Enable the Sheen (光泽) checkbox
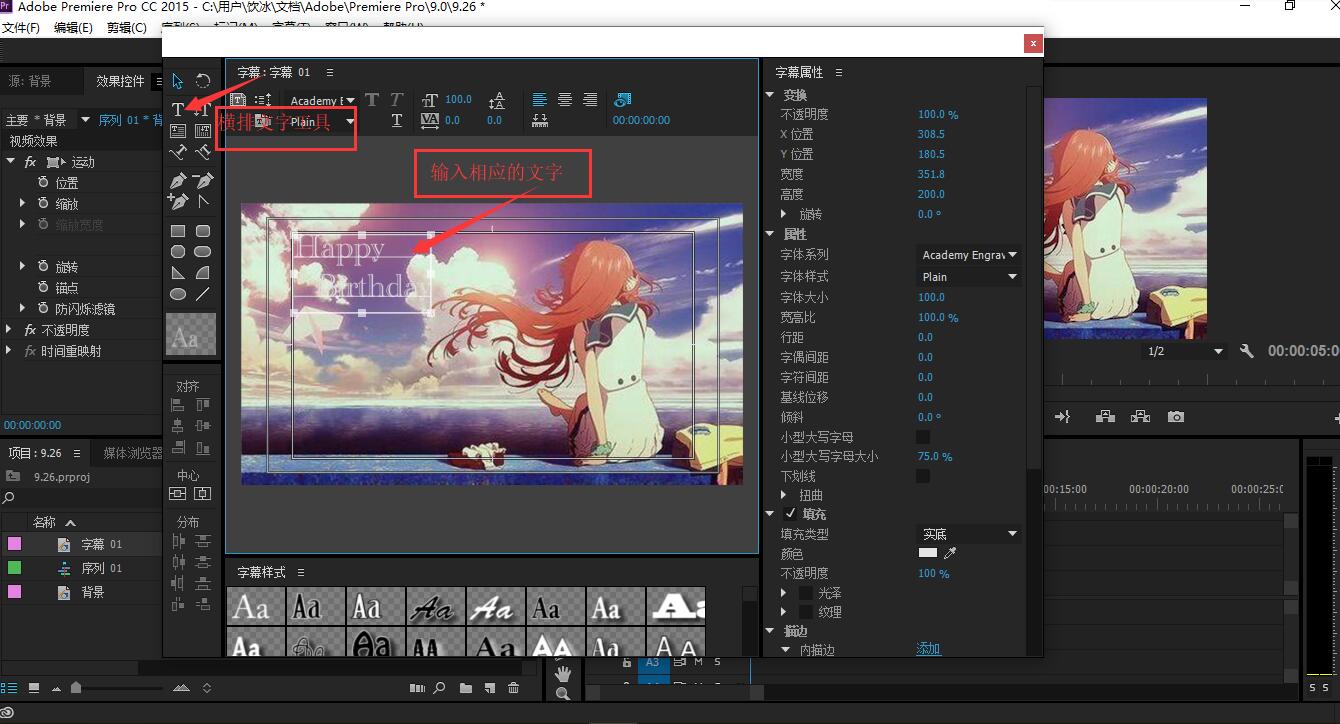This screenshot has height=724, width=1340. [x=805, y=593]
